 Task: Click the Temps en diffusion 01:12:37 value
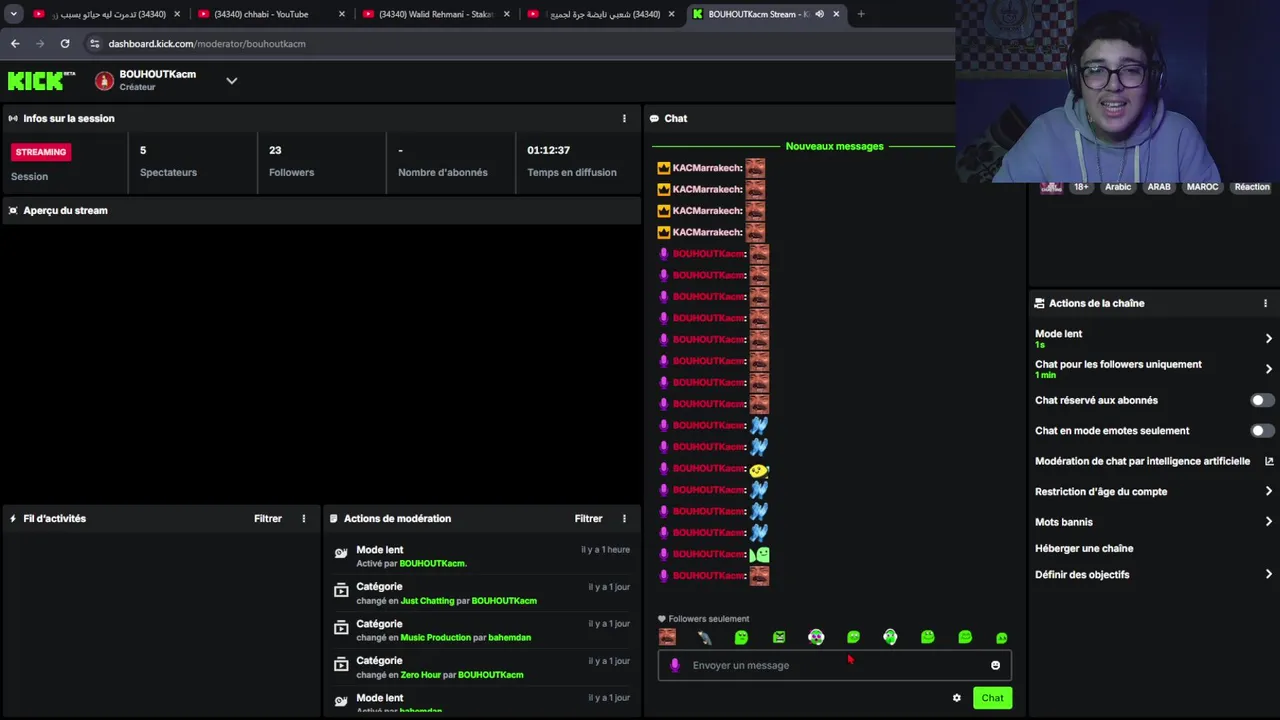549,150
